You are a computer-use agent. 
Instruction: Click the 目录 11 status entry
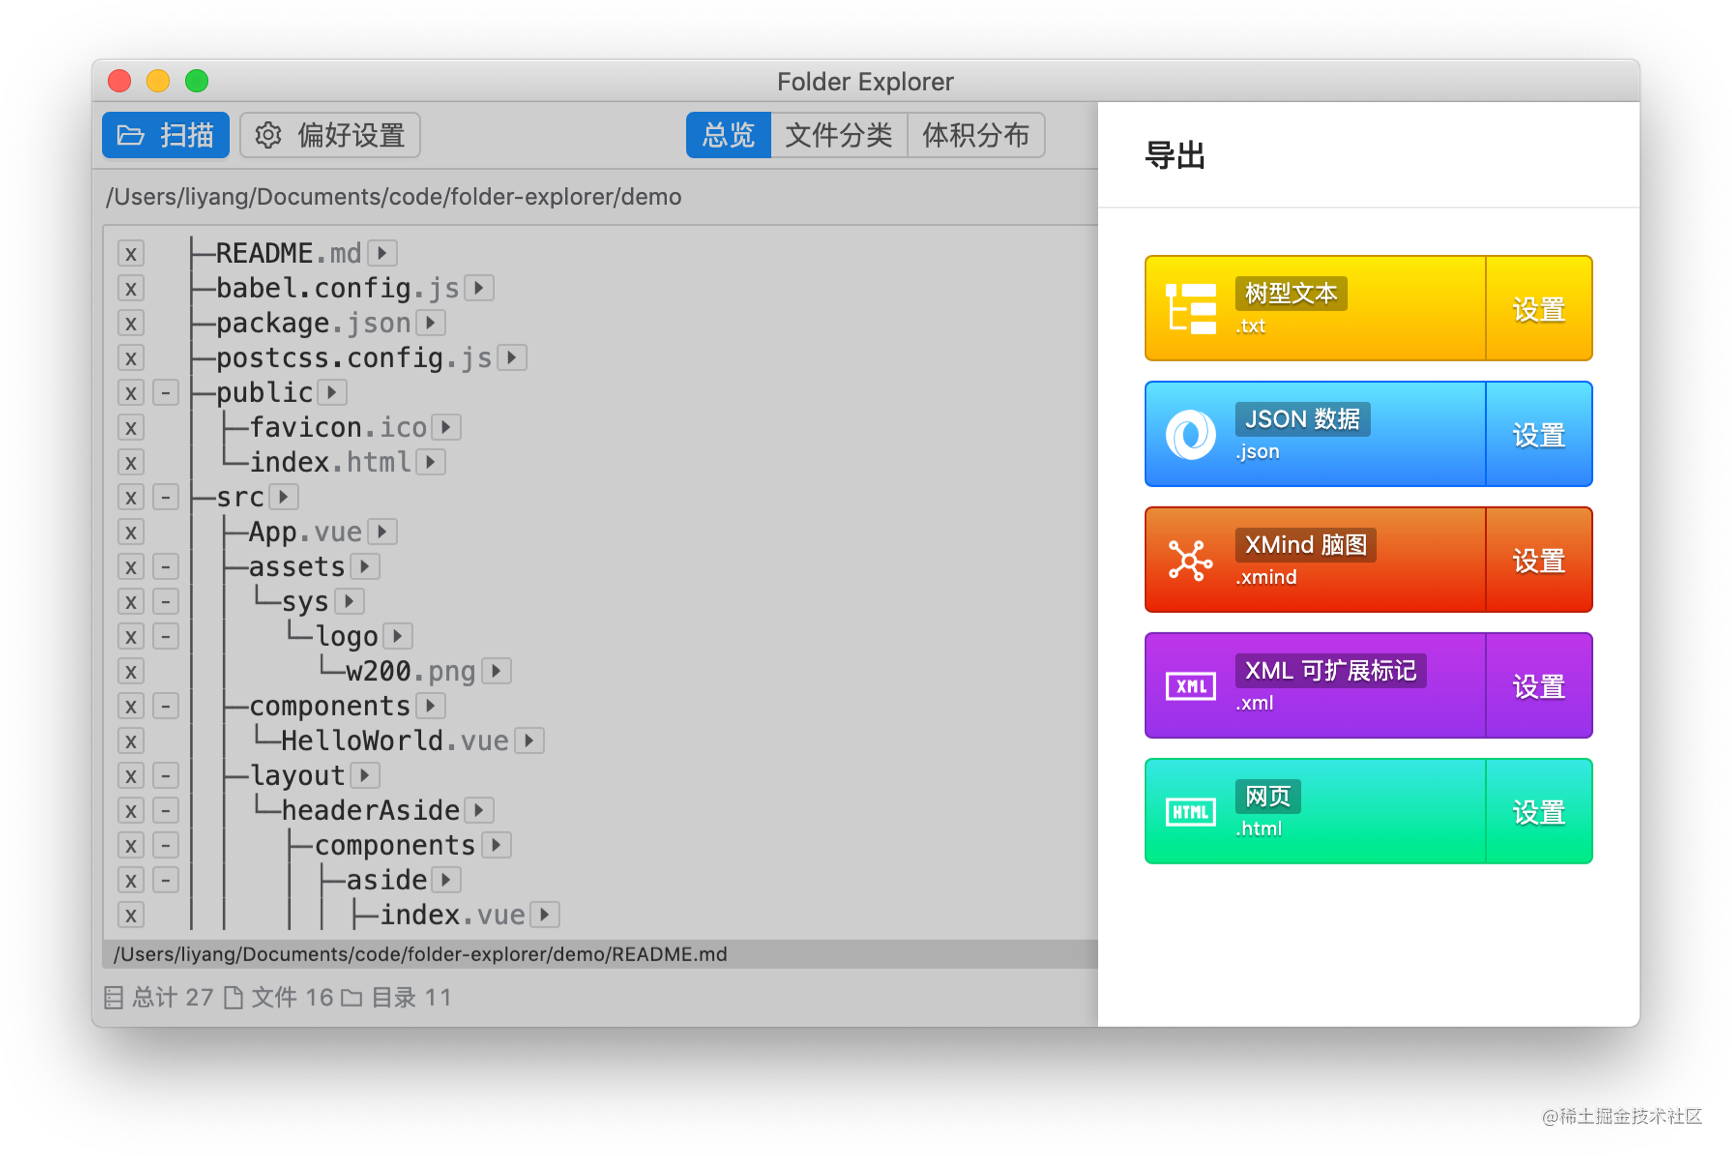(x=396, y=997)
